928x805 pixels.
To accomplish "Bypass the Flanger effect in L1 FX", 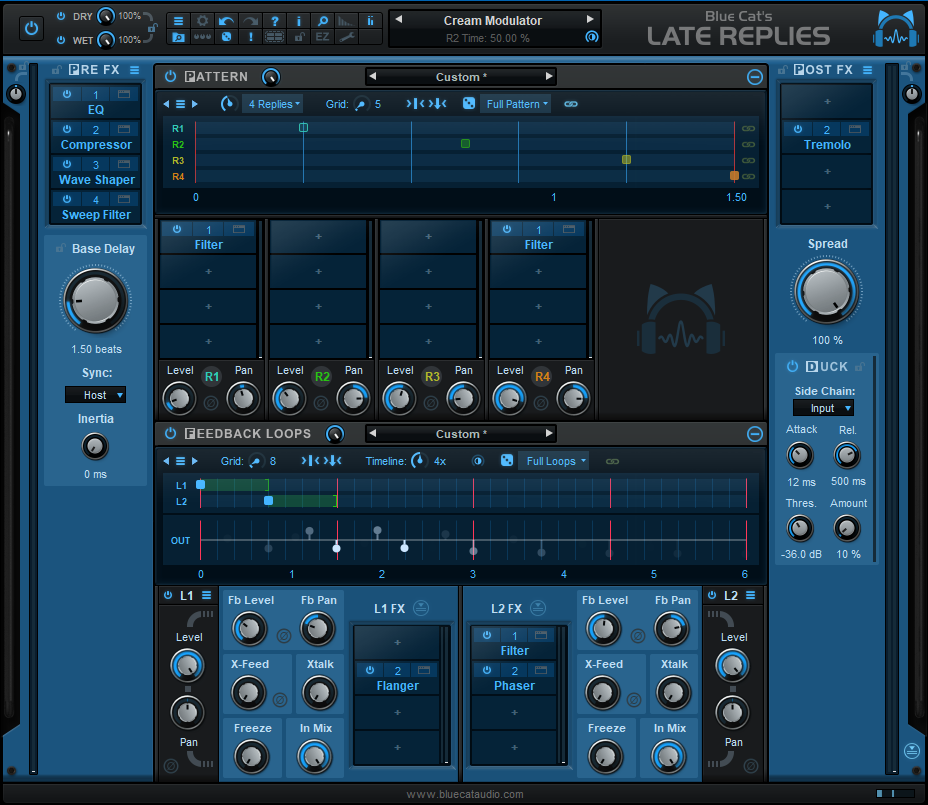I will tap(370, 670).
